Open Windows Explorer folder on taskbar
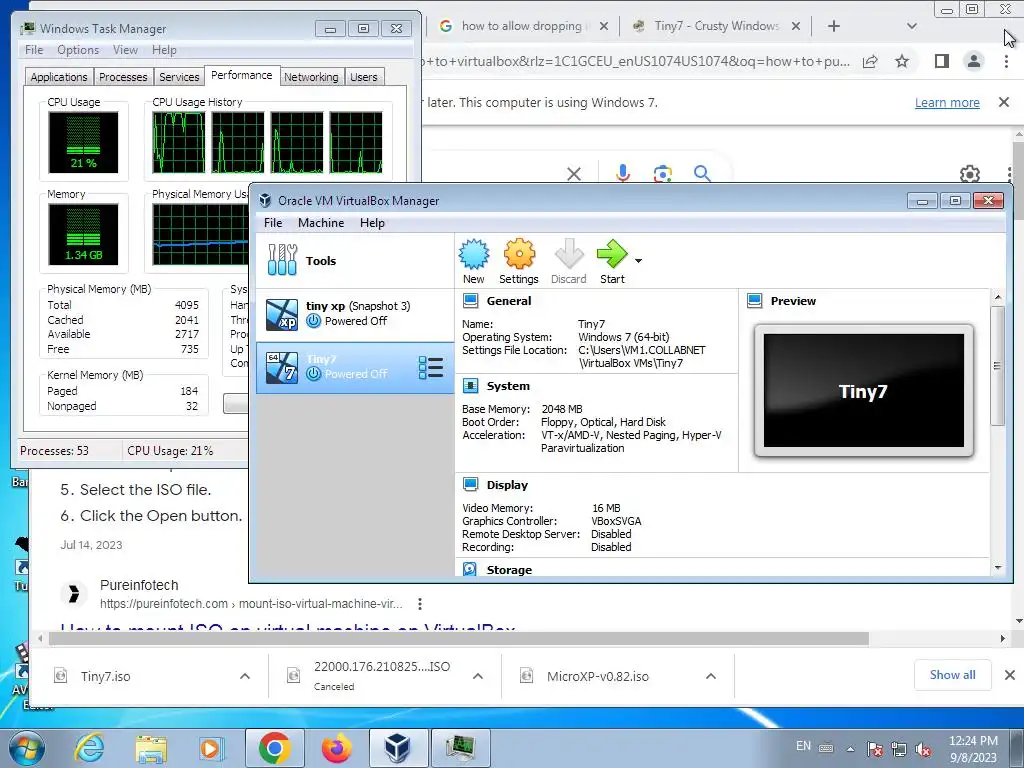The height and width of the screenshot is (768, 1024). pos(150,748)
